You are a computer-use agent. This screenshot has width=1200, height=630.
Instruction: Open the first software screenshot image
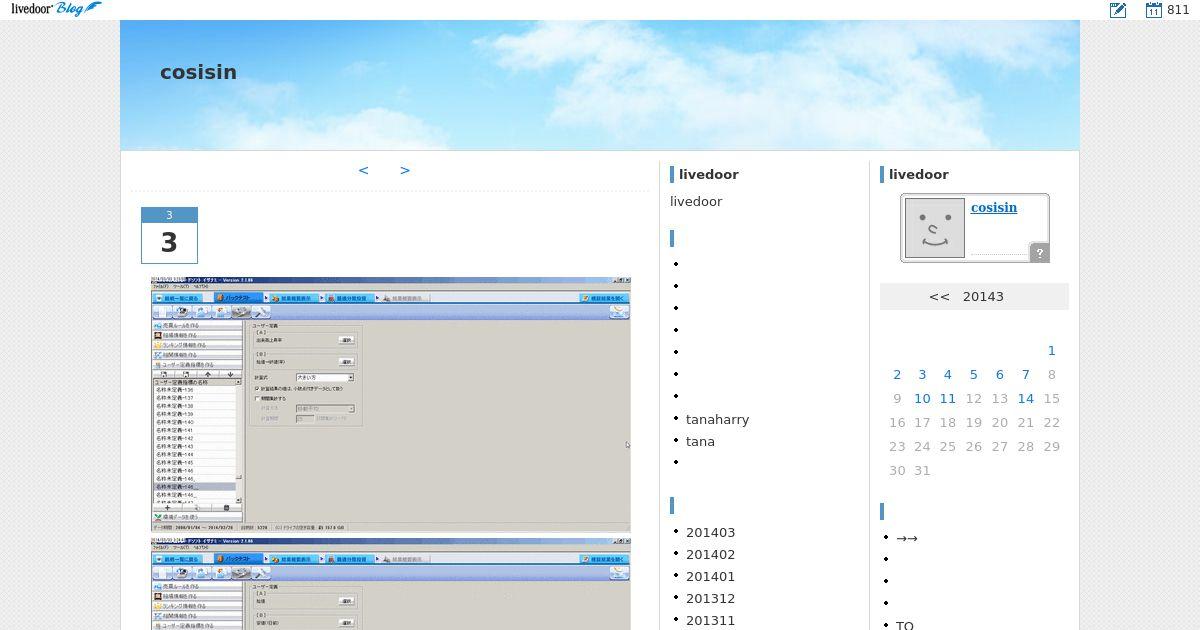[x=391, y=404]
